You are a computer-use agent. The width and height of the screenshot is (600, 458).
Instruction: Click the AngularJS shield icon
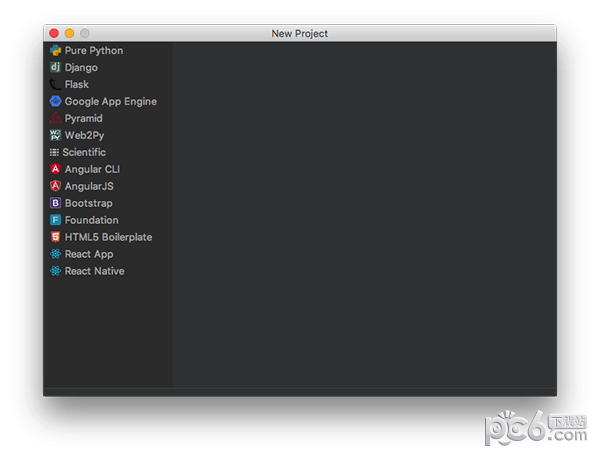pos(55,186)
